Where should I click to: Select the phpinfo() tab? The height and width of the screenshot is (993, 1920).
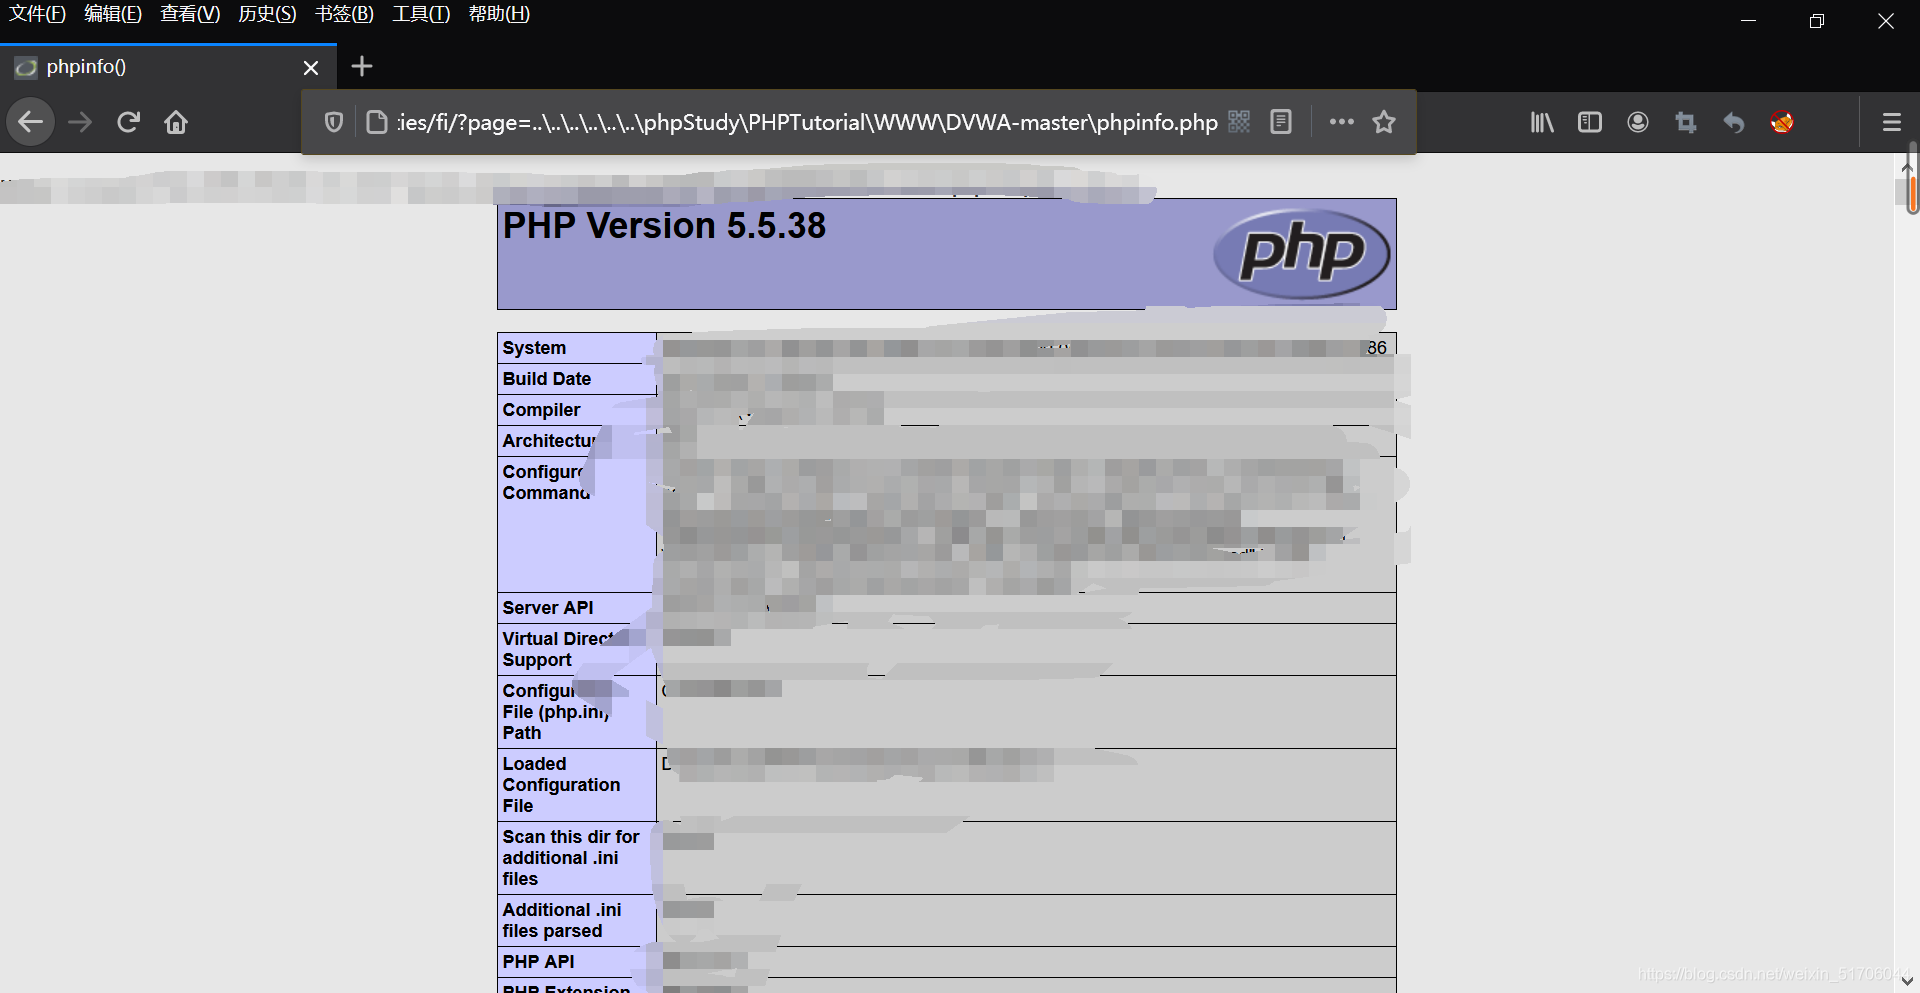coord(168,66)
